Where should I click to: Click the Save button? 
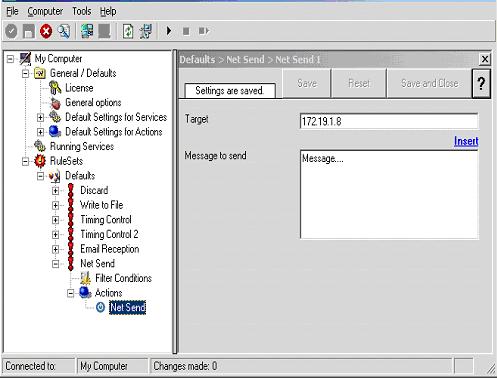307,83
